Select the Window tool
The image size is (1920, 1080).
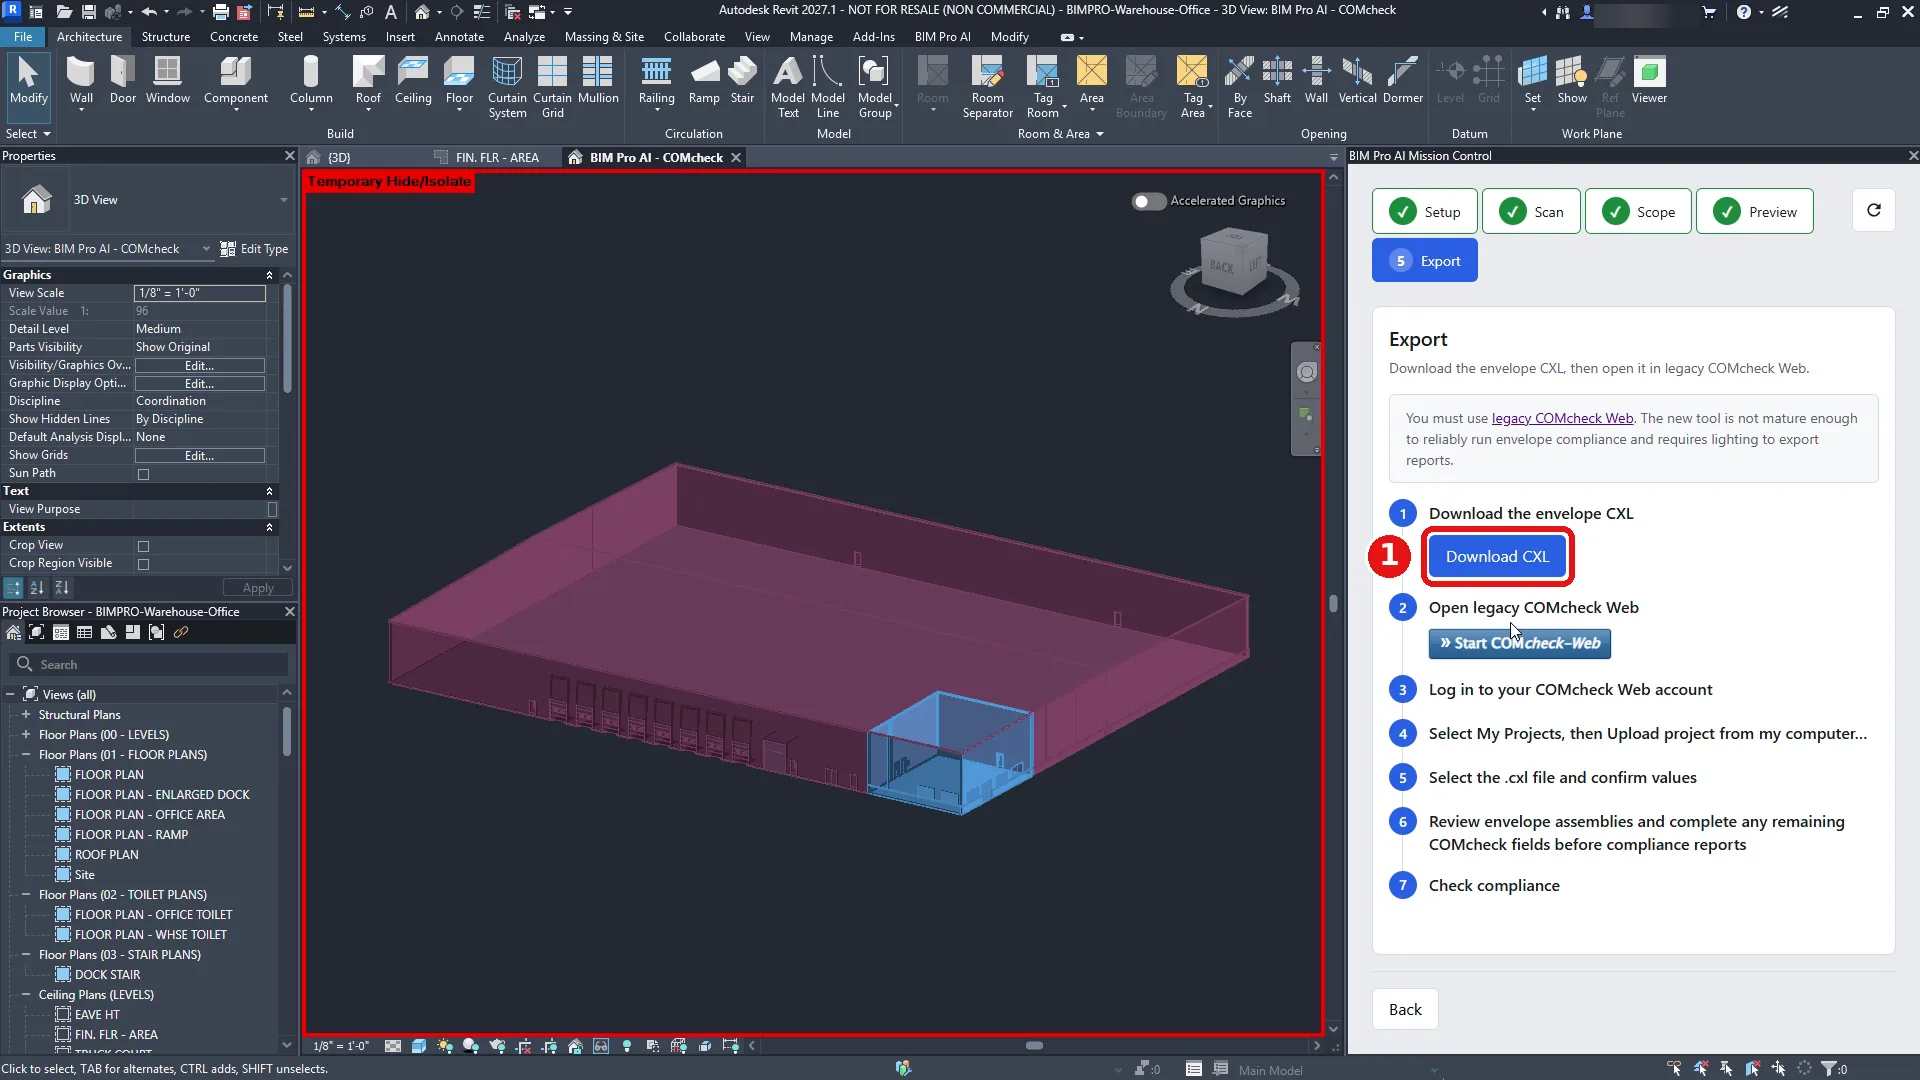pyautogui.click(x=167, y=80)
